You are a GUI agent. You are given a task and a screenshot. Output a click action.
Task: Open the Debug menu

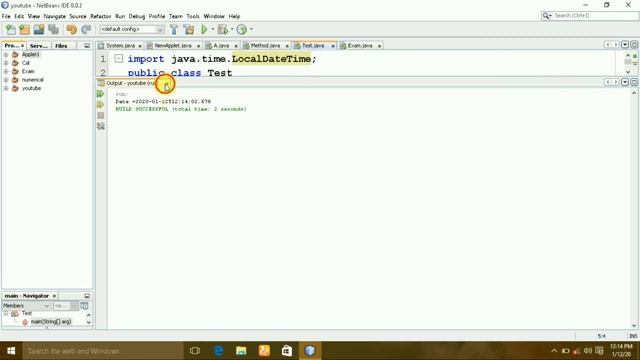137,16
